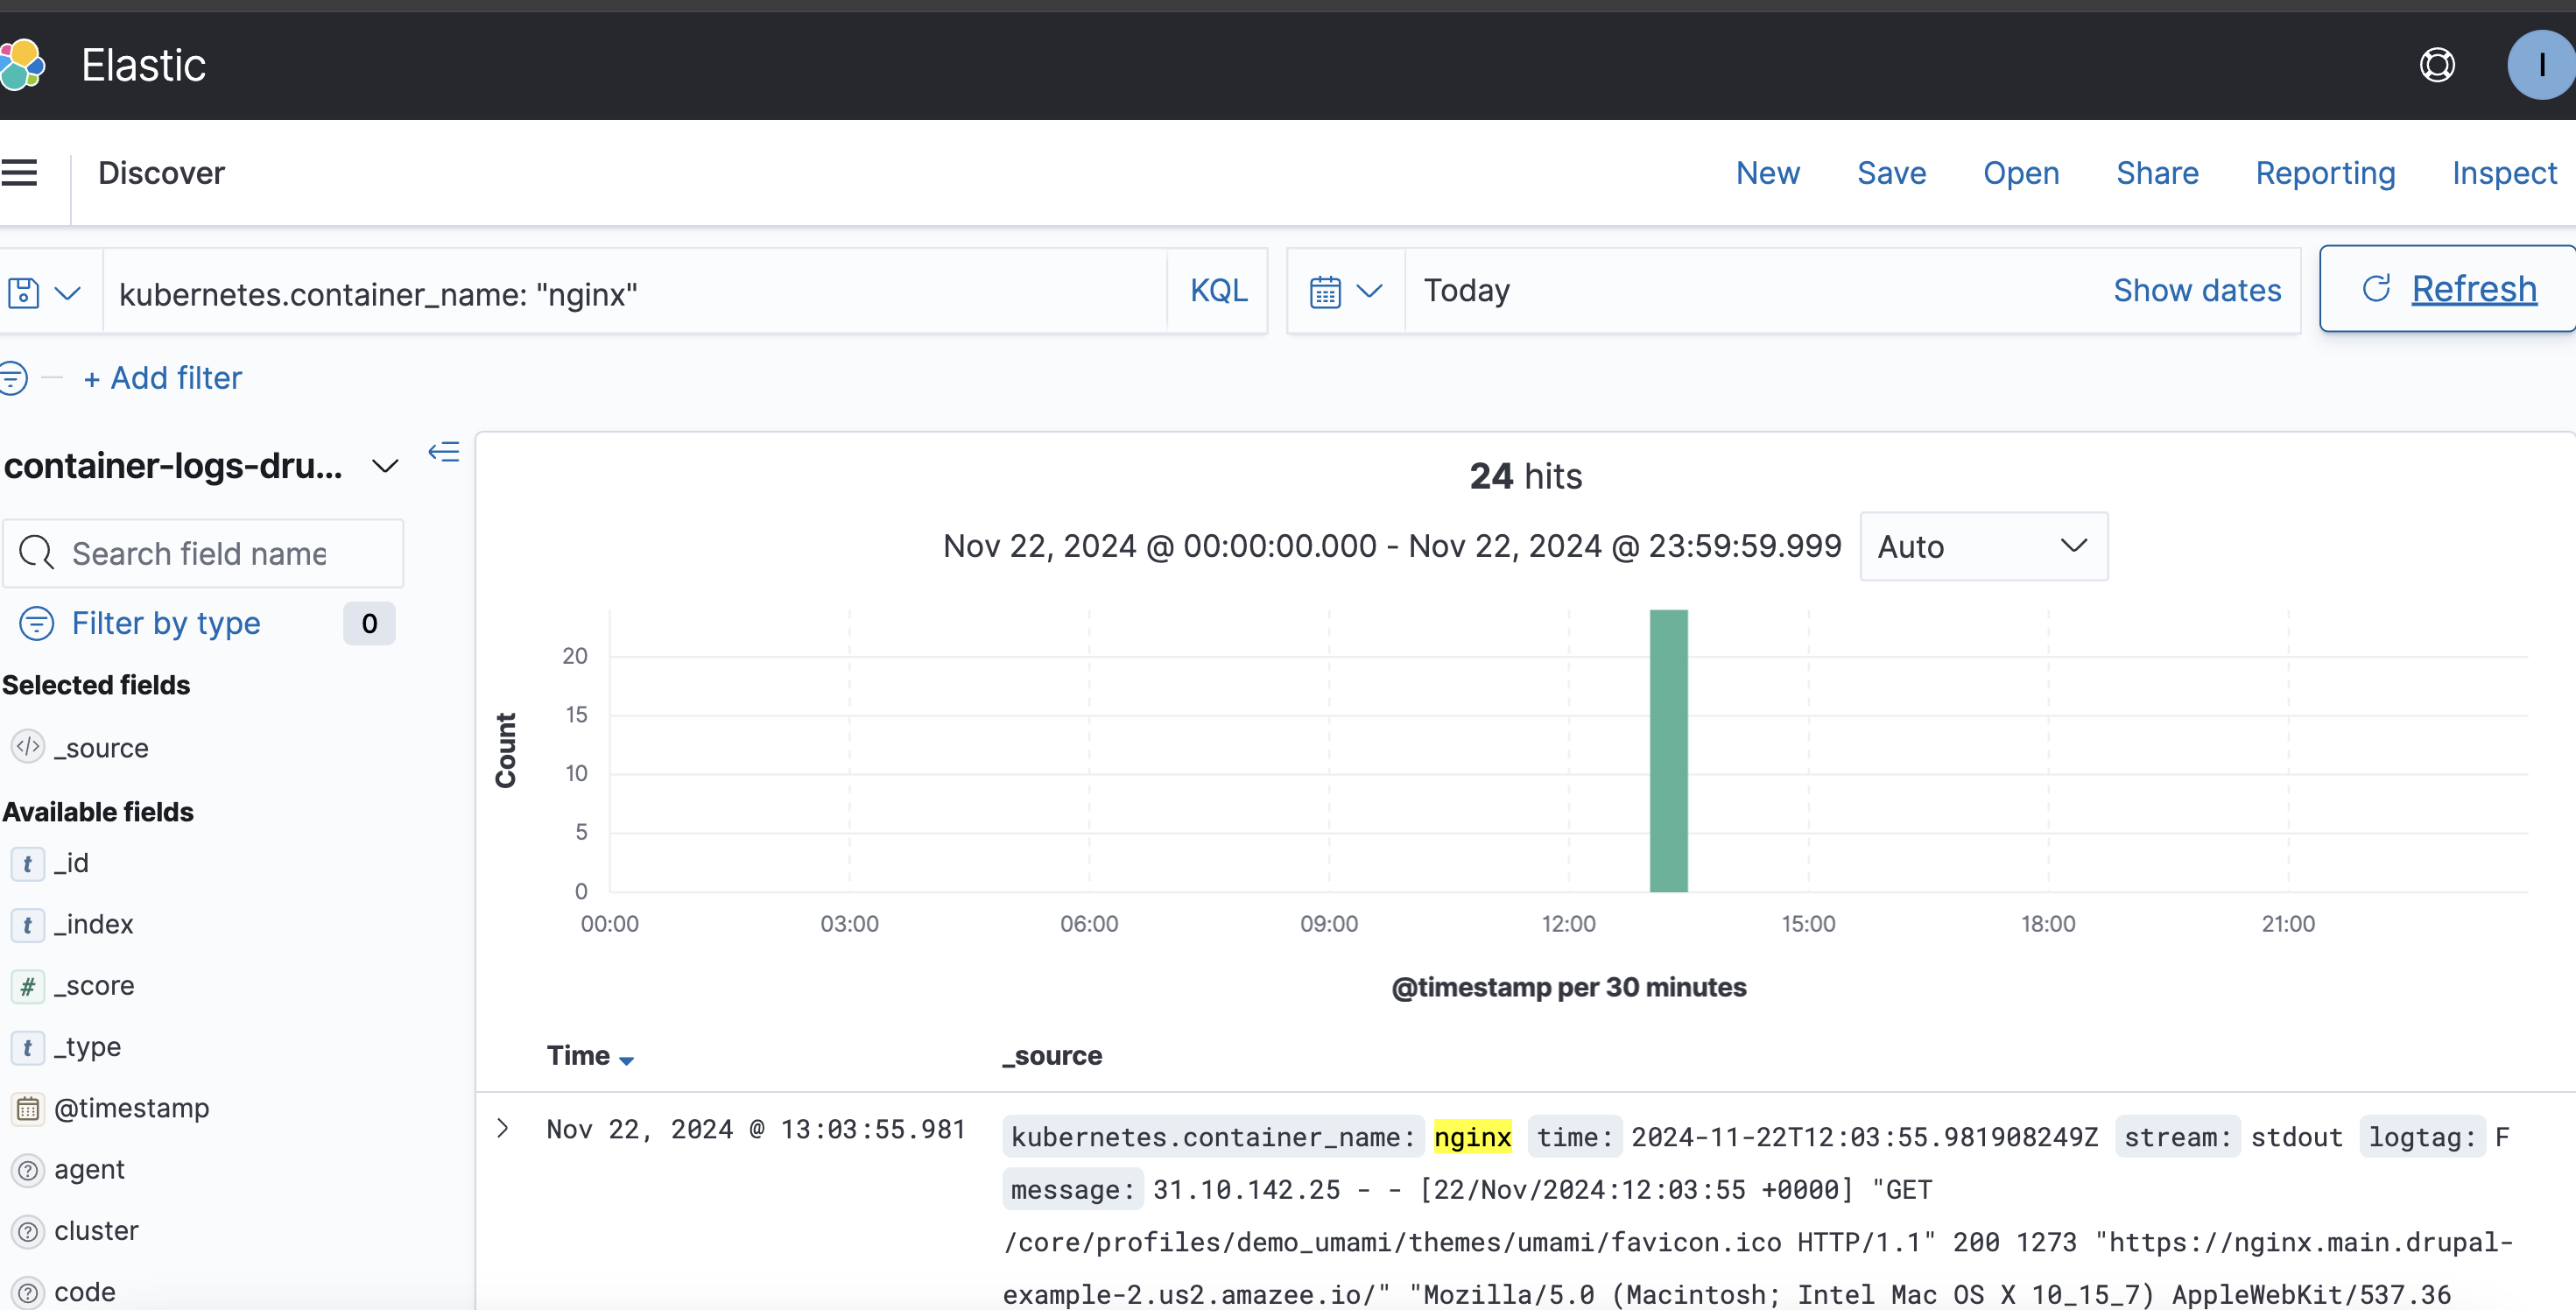Open the Reporting menu

[x=2325, y=172]
